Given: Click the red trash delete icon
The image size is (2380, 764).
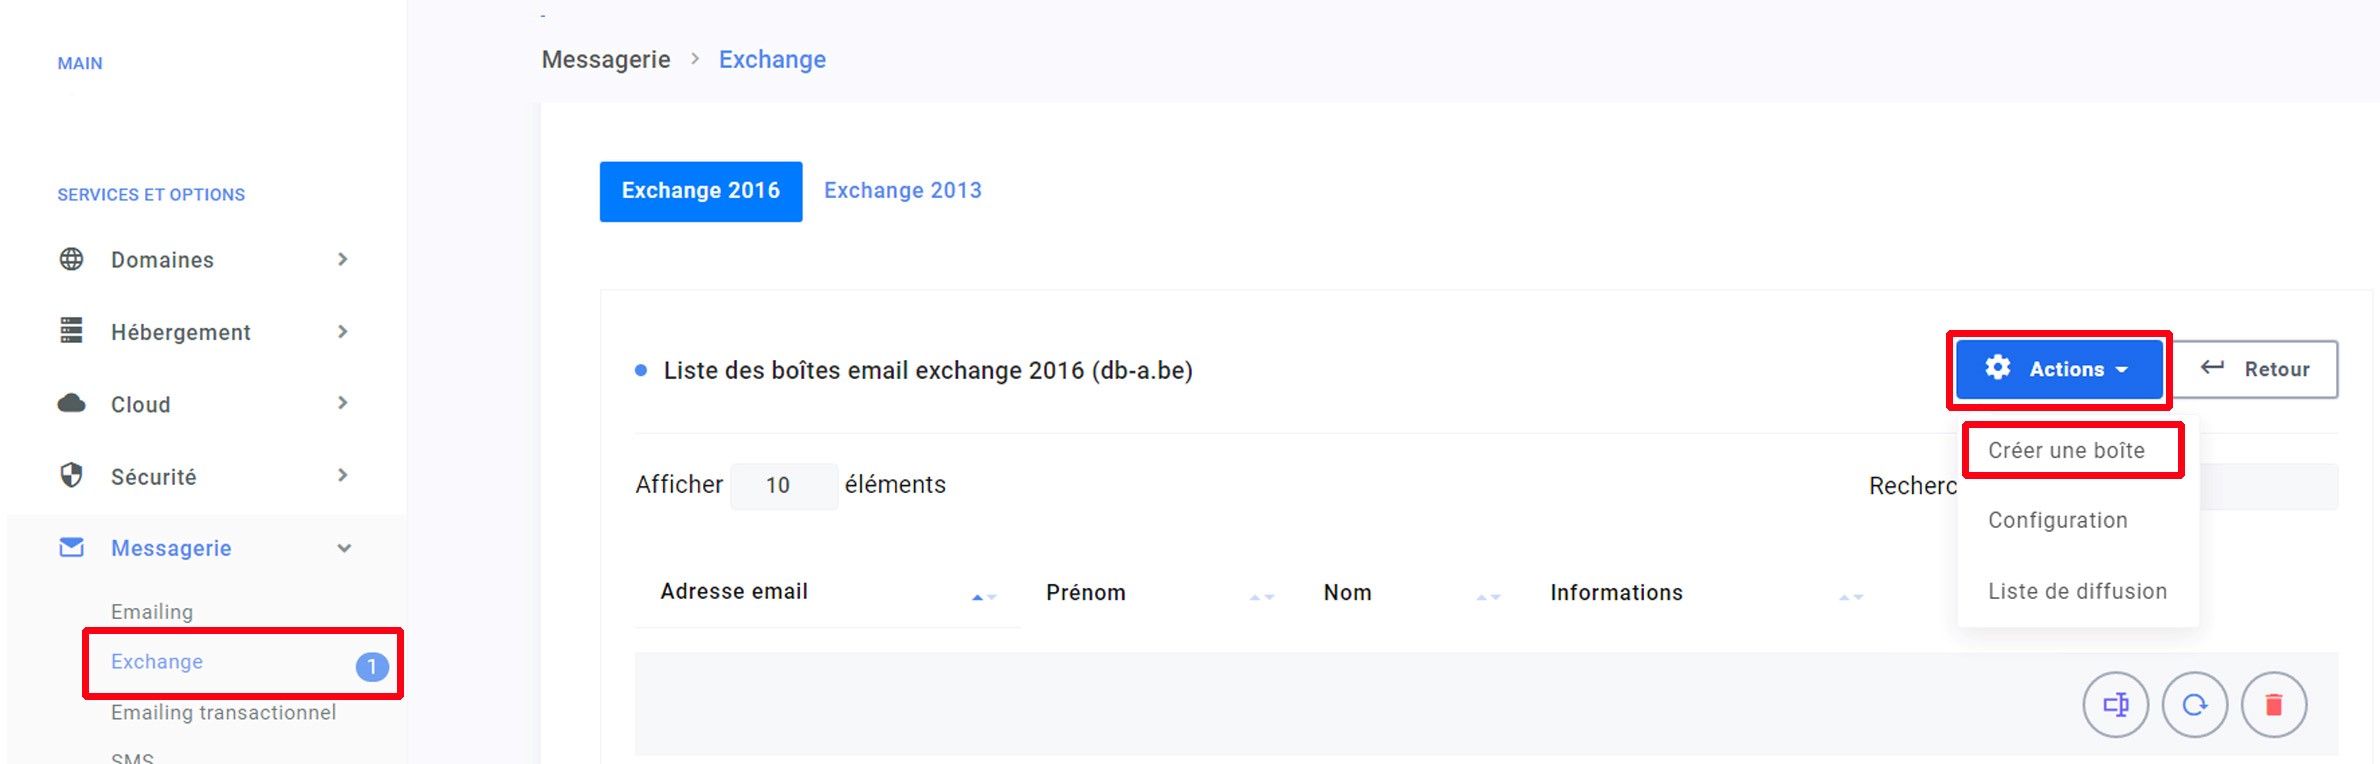Looking at the screenshot, I should click(2273, 705).
